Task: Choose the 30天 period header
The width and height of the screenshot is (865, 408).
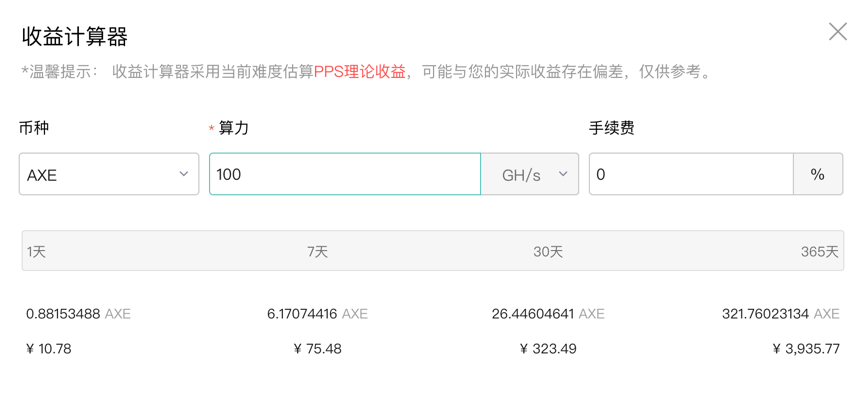Action: click(548, 252)
